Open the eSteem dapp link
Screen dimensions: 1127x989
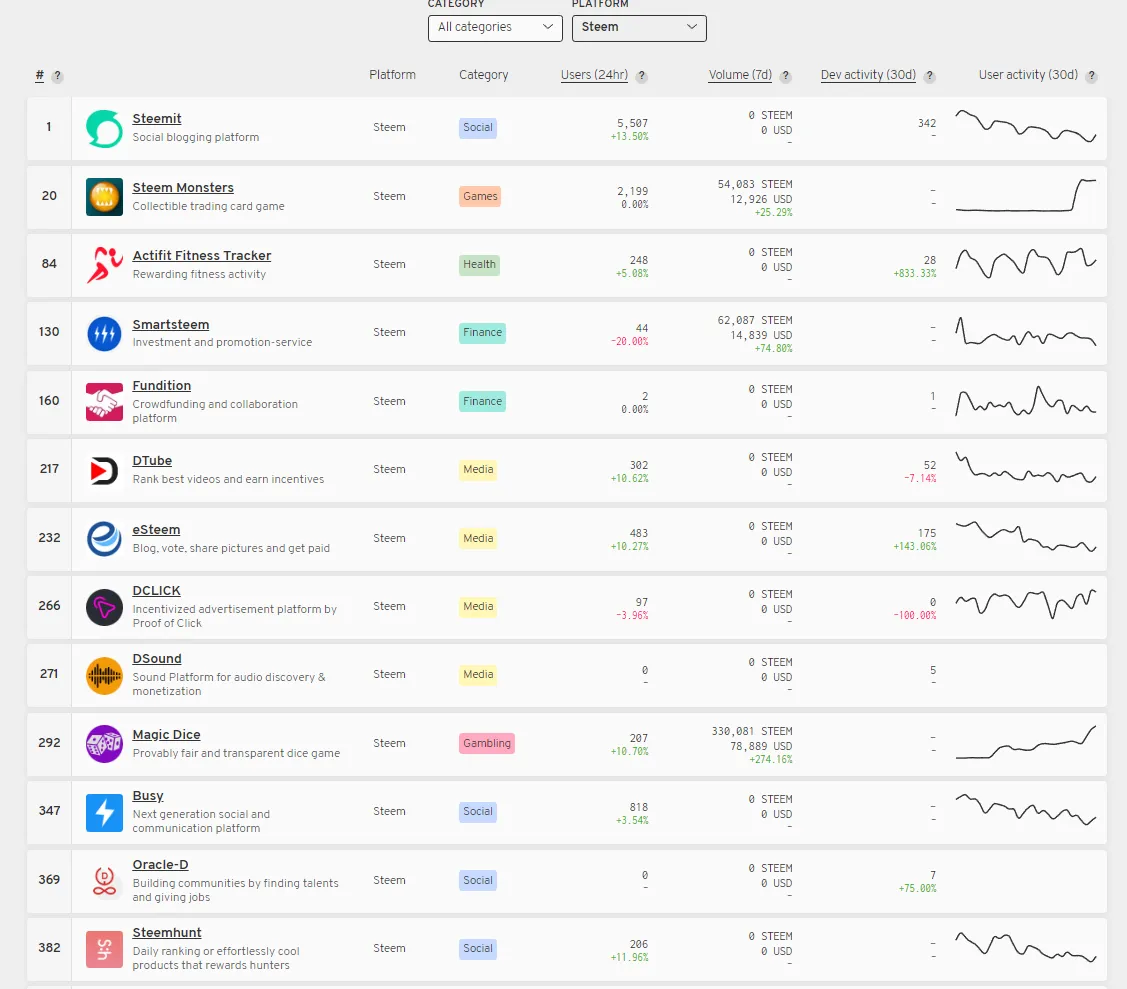(157, 530)
